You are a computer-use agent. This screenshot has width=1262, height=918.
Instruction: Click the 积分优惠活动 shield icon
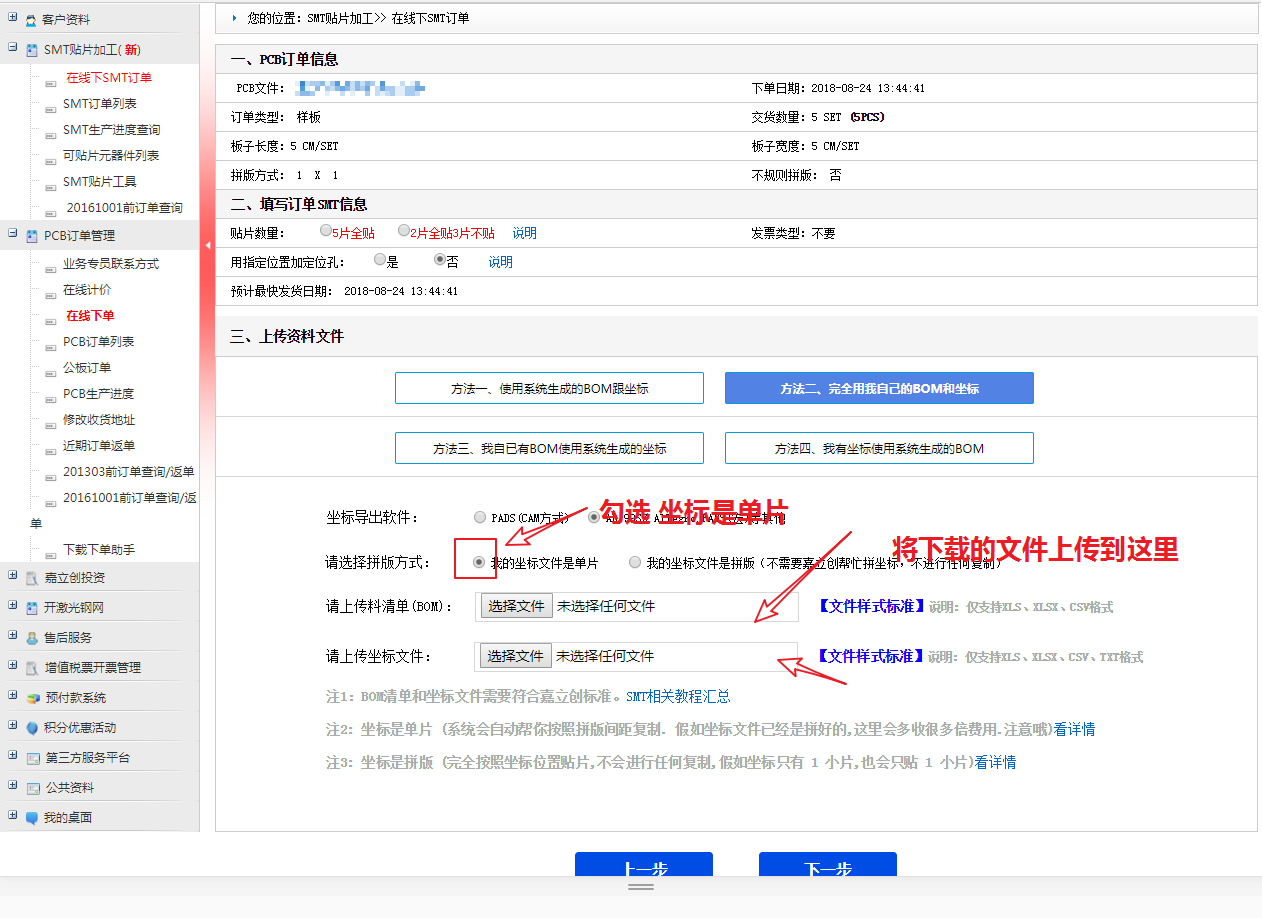pos(32,728)
